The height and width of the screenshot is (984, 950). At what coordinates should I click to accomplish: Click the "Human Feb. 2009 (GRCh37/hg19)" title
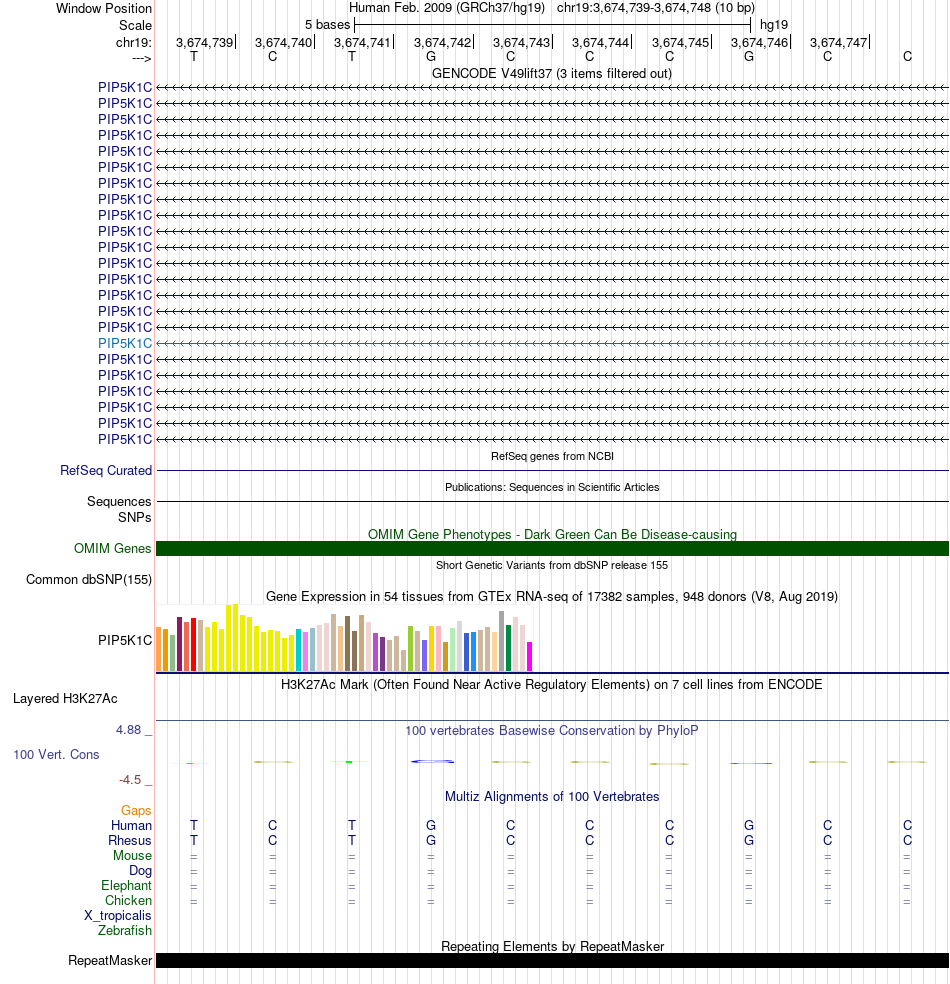coord(447,8)
